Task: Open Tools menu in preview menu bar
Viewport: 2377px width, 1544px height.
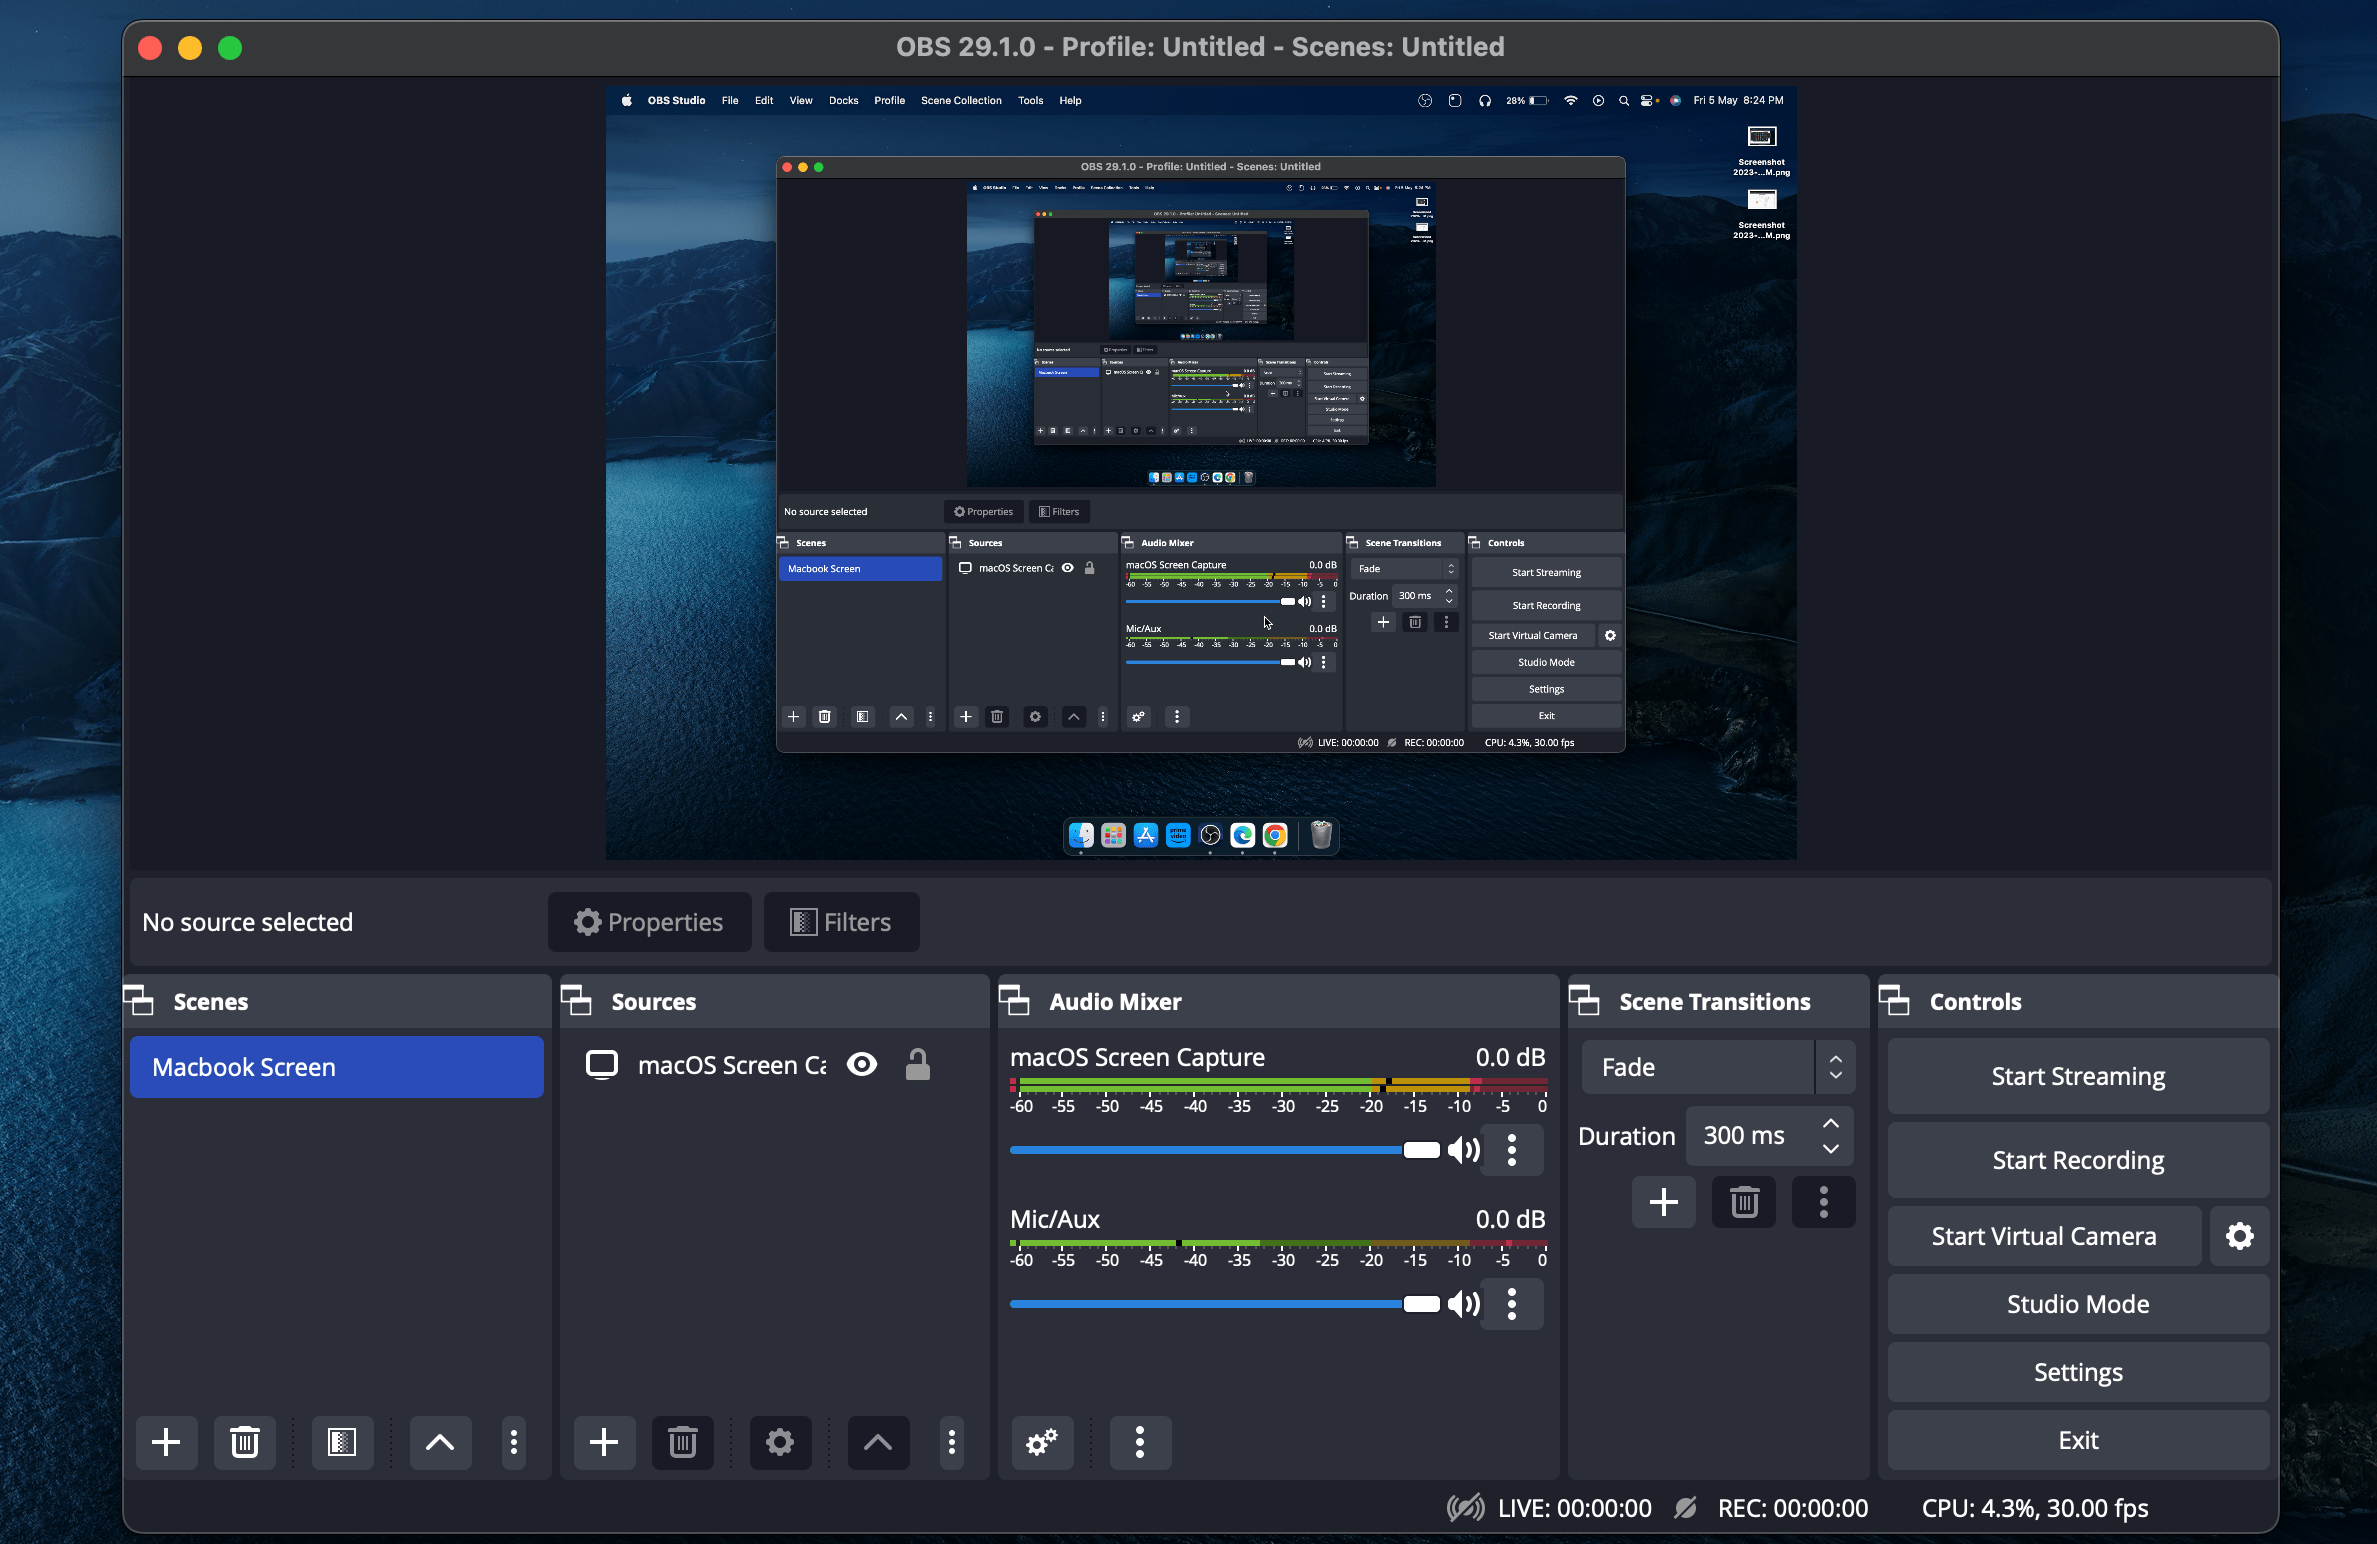Action: tap(1030, 100)
